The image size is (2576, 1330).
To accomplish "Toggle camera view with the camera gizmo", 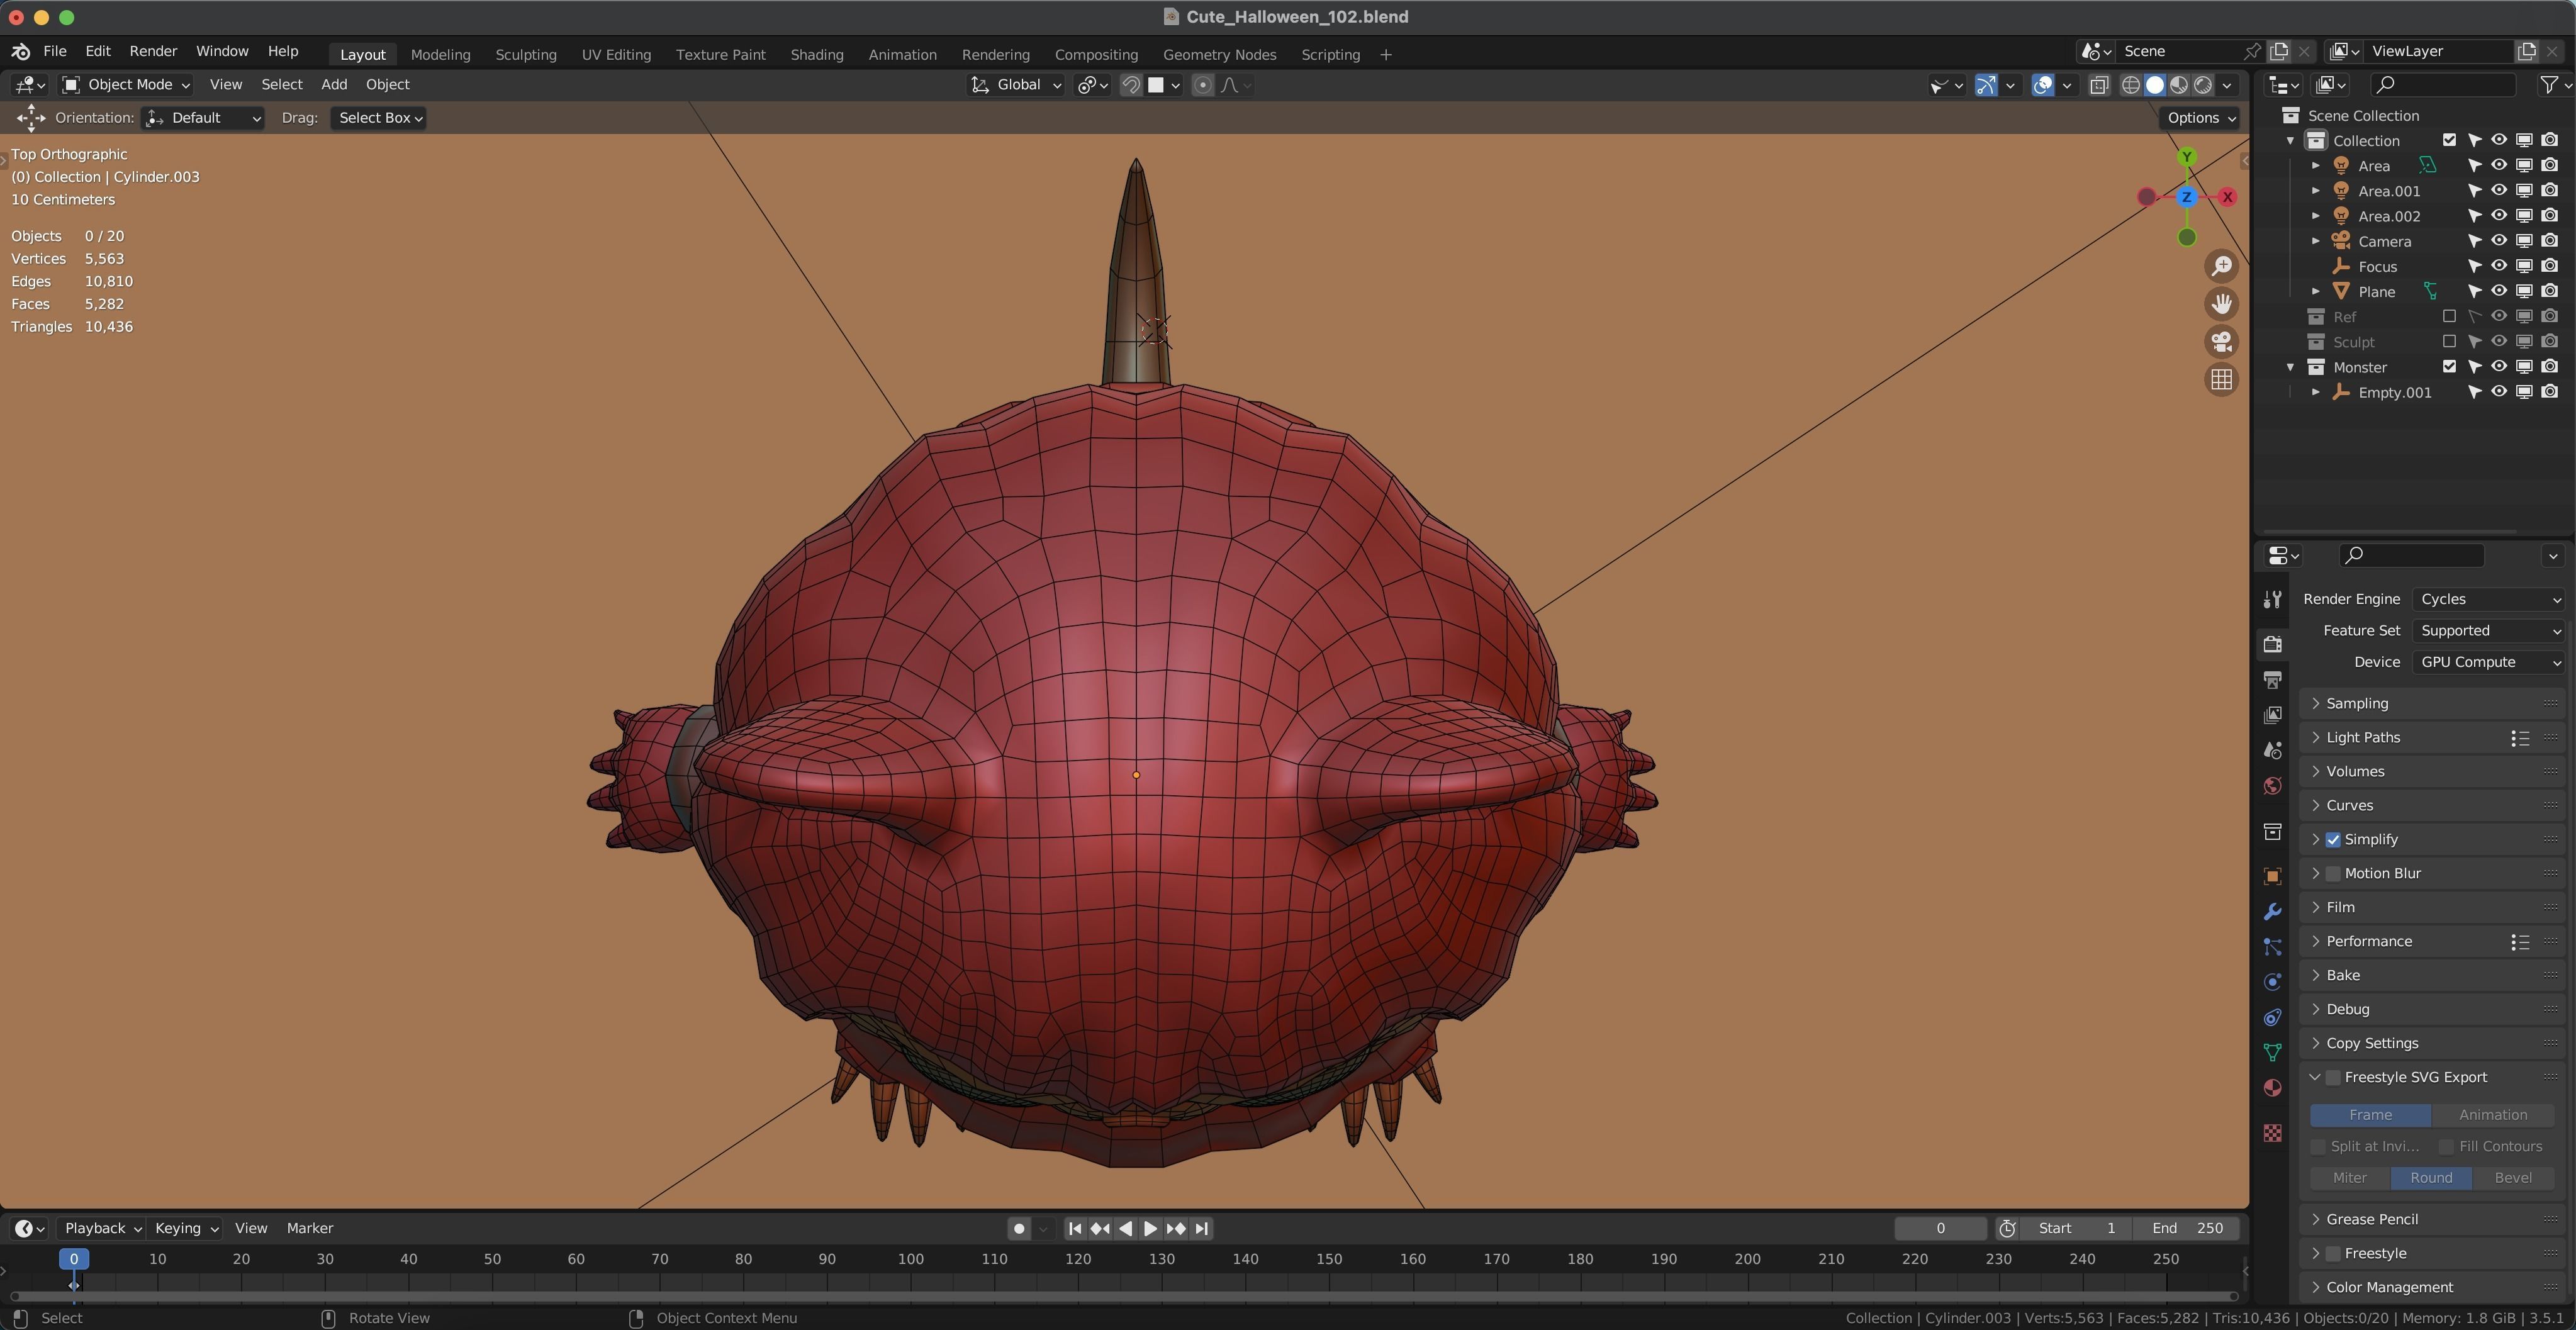I will 2221,342.
